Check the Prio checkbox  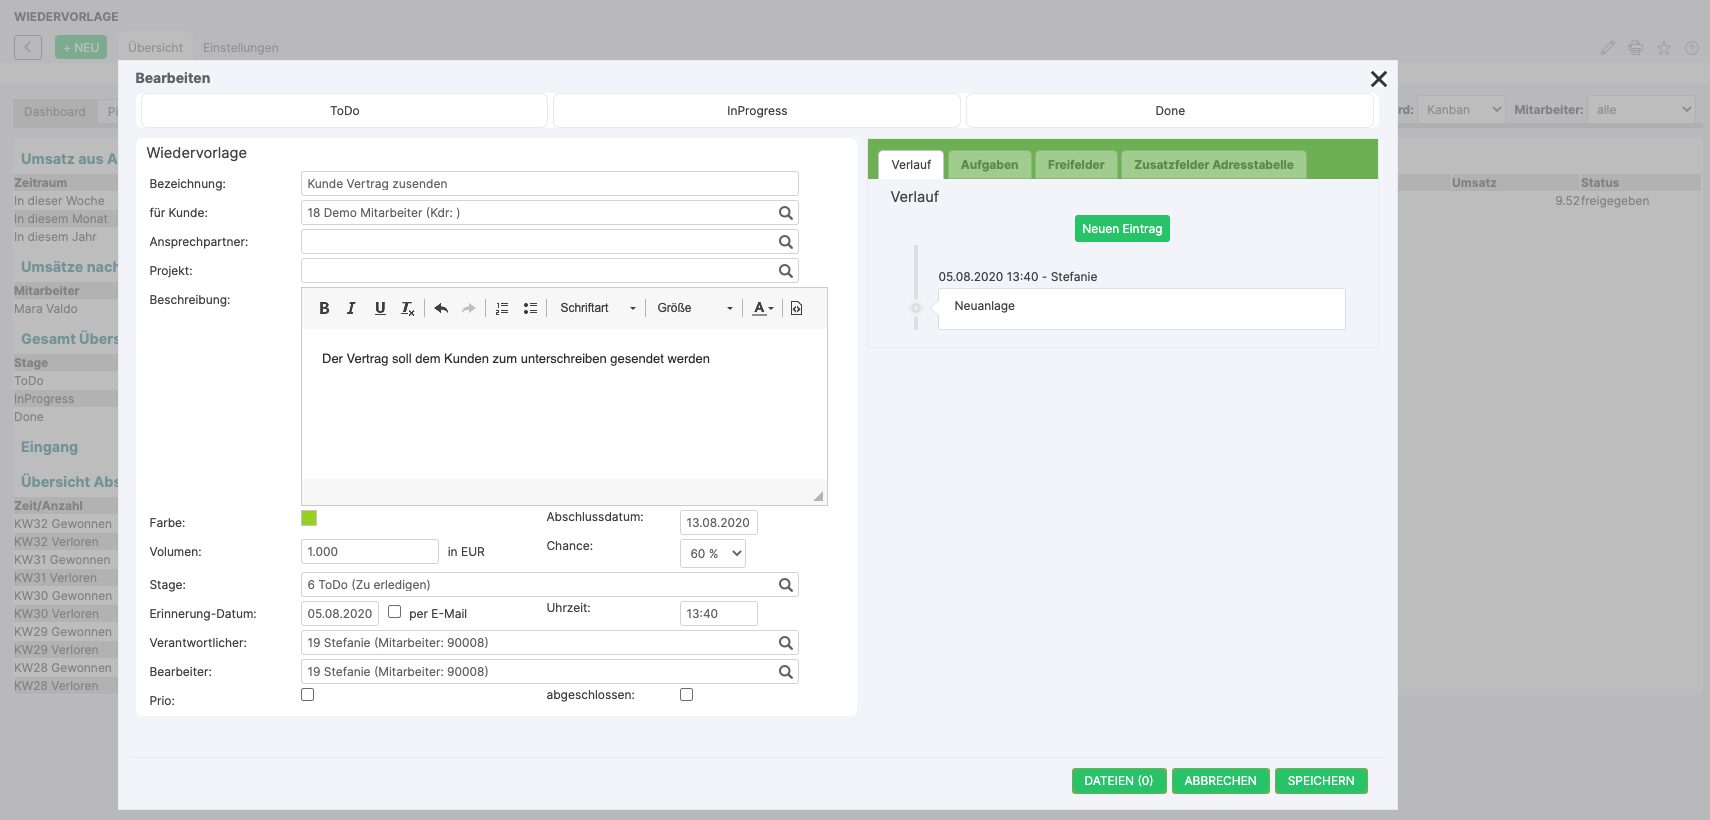308,695
